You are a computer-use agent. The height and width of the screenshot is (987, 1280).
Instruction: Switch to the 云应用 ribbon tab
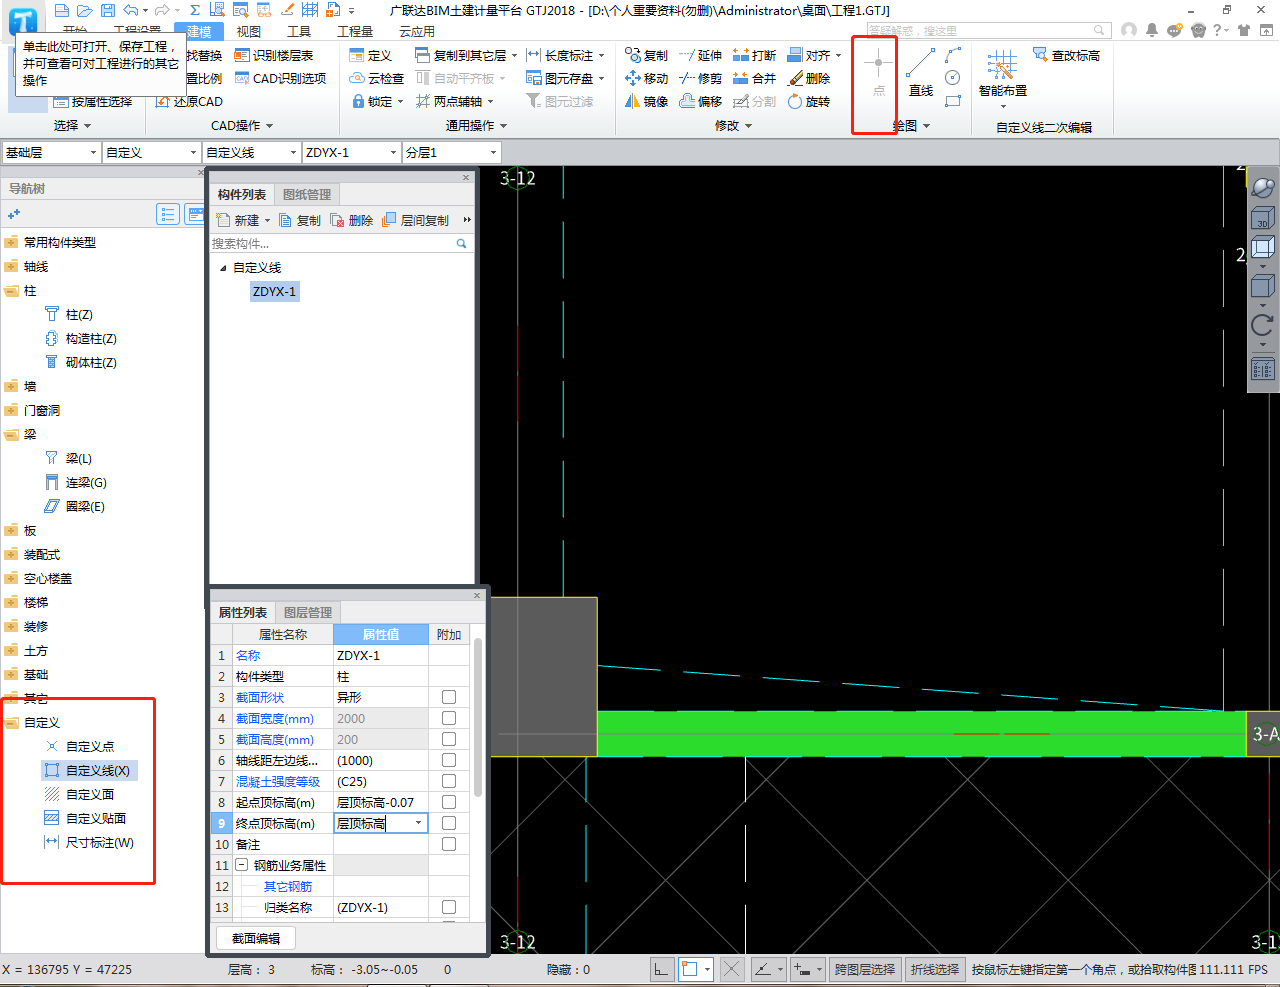[x=417, y=32]
